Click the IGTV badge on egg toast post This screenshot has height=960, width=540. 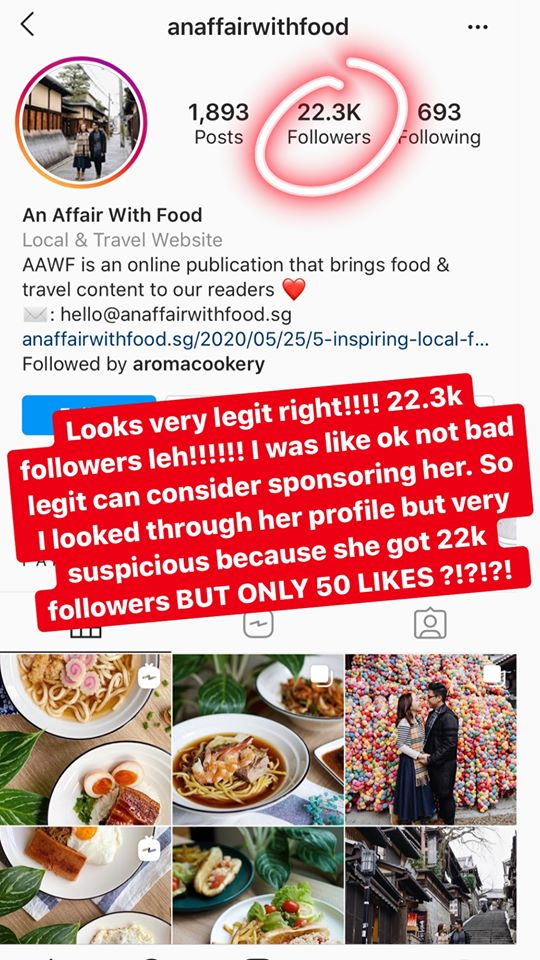tap(149, 849)
